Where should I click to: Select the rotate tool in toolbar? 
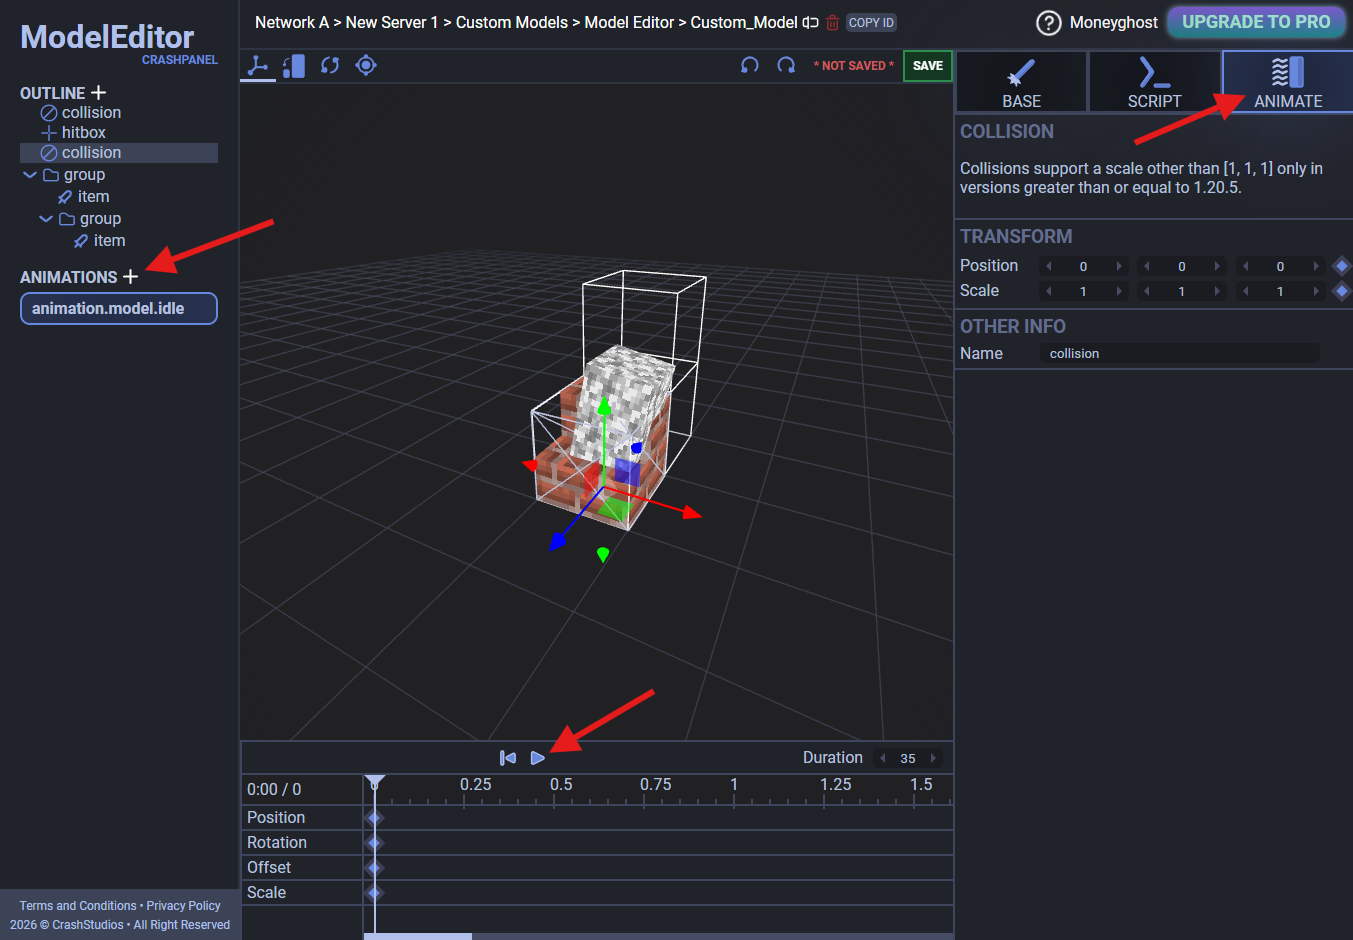pyautogui.click(x=330, y=66)
